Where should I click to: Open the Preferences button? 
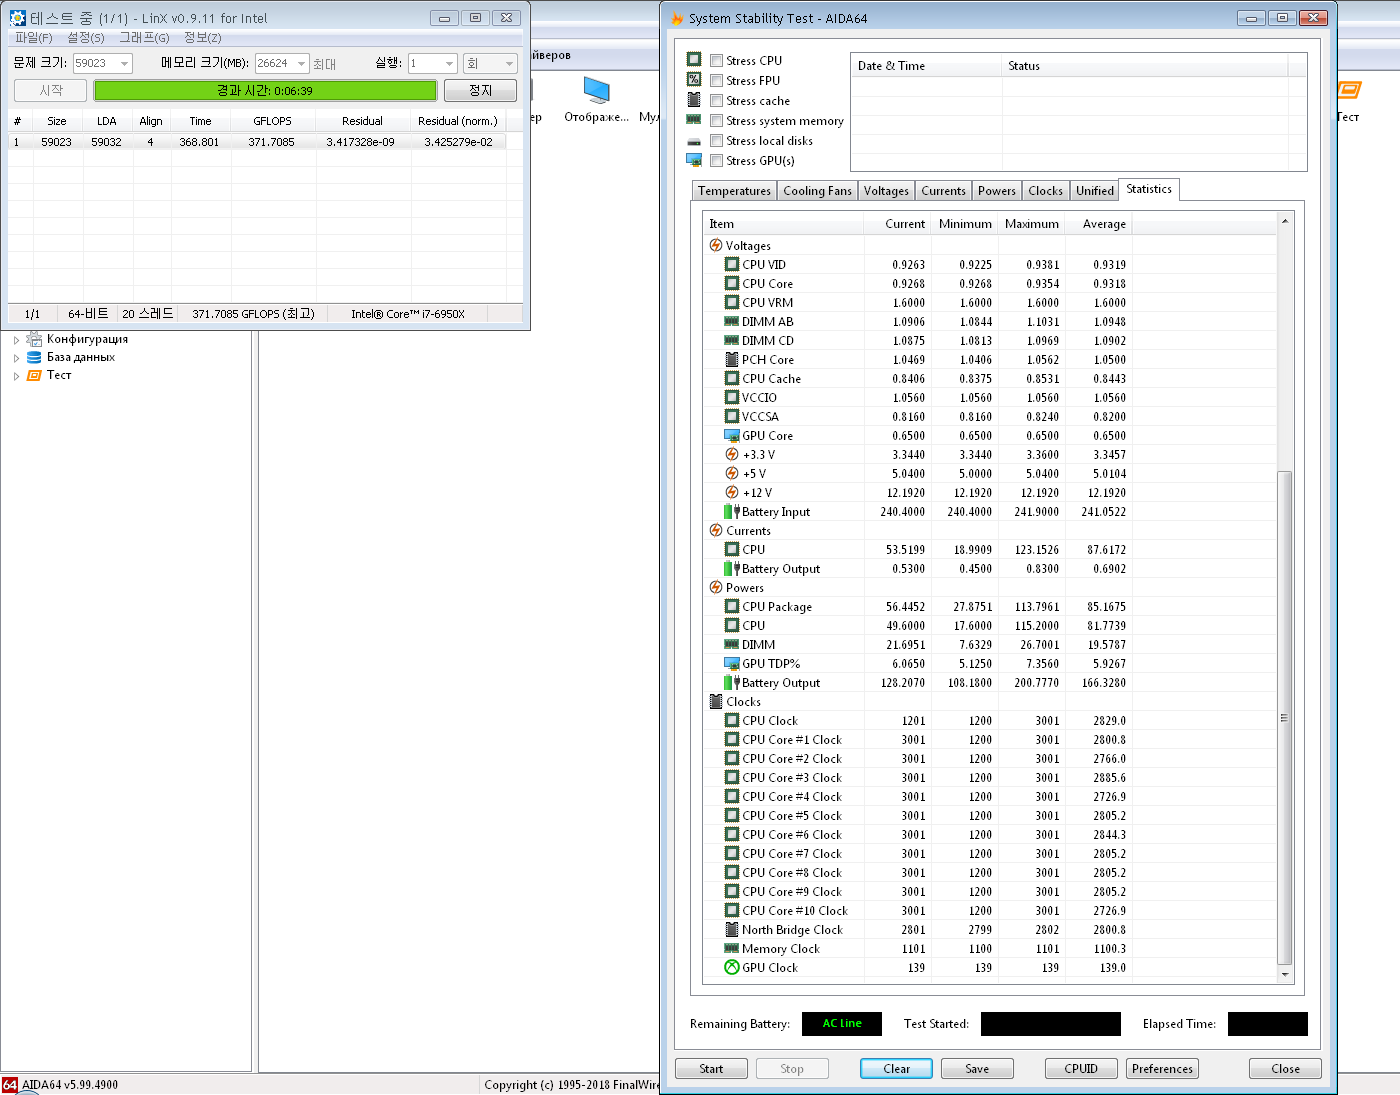(x=1162, y=1069)
